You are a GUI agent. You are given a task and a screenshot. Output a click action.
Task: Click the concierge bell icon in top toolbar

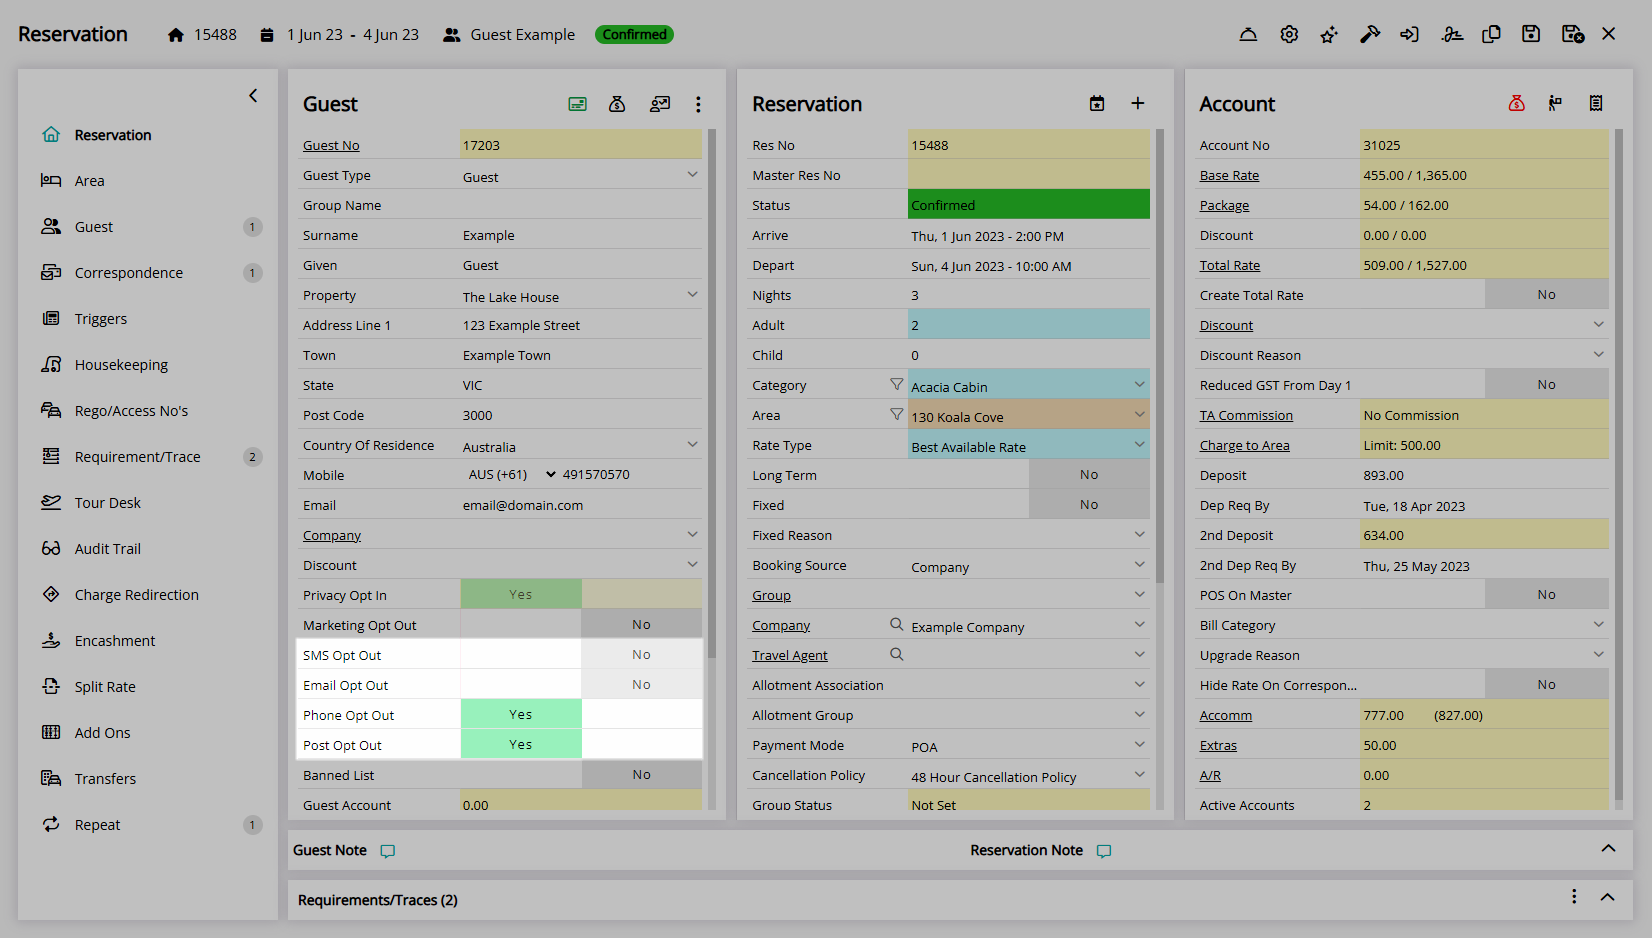coord(1248,34)
